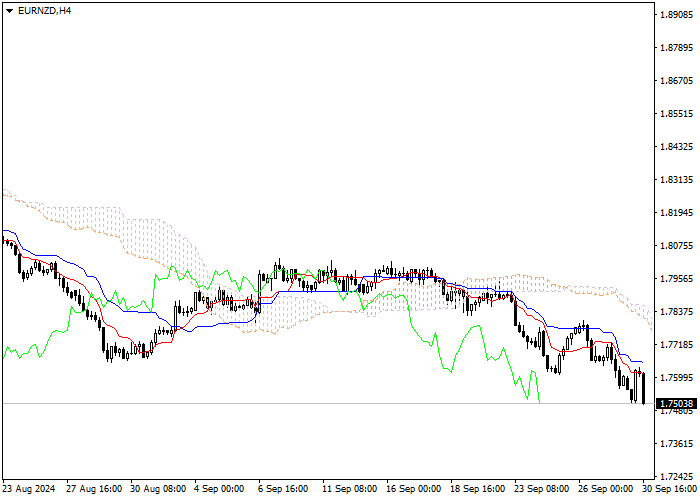
Task: Click the 1.84325 price axis label
Action: coord(676,147)
